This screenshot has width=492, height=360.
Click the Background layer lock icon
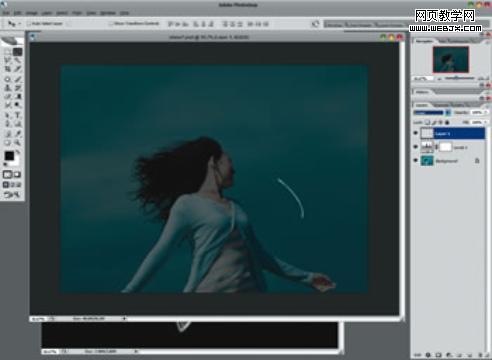477,161
